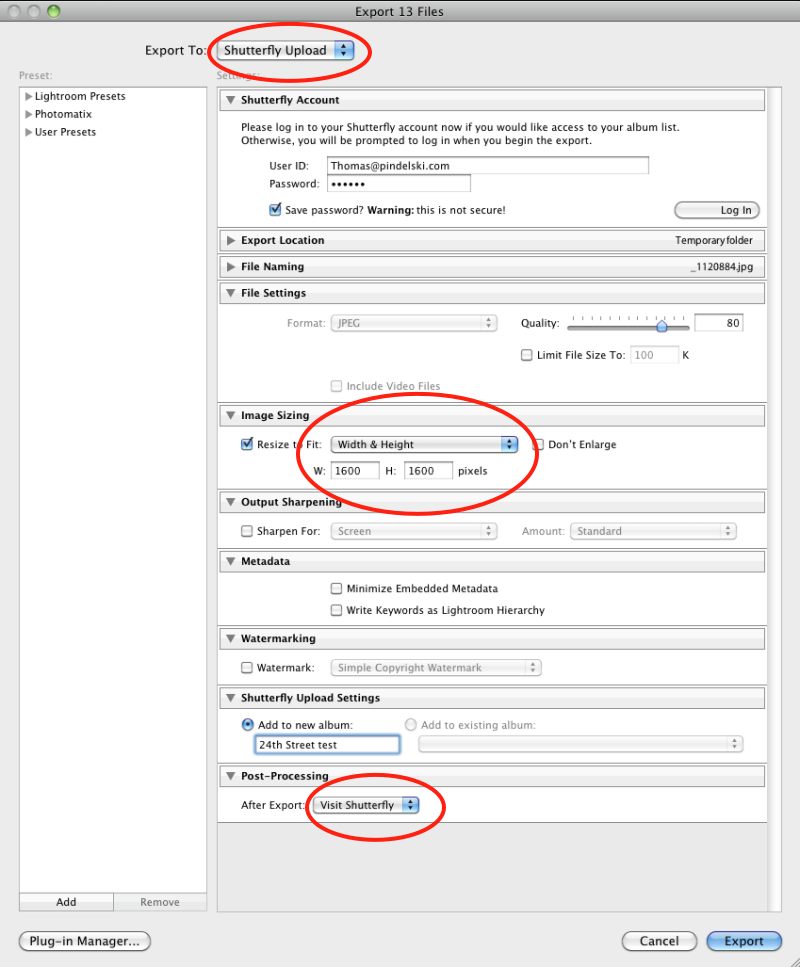Enable the Sharpen For checkbox
This screenshot has width=800, height=967.
pyautogui.click(x=247, y=531)
